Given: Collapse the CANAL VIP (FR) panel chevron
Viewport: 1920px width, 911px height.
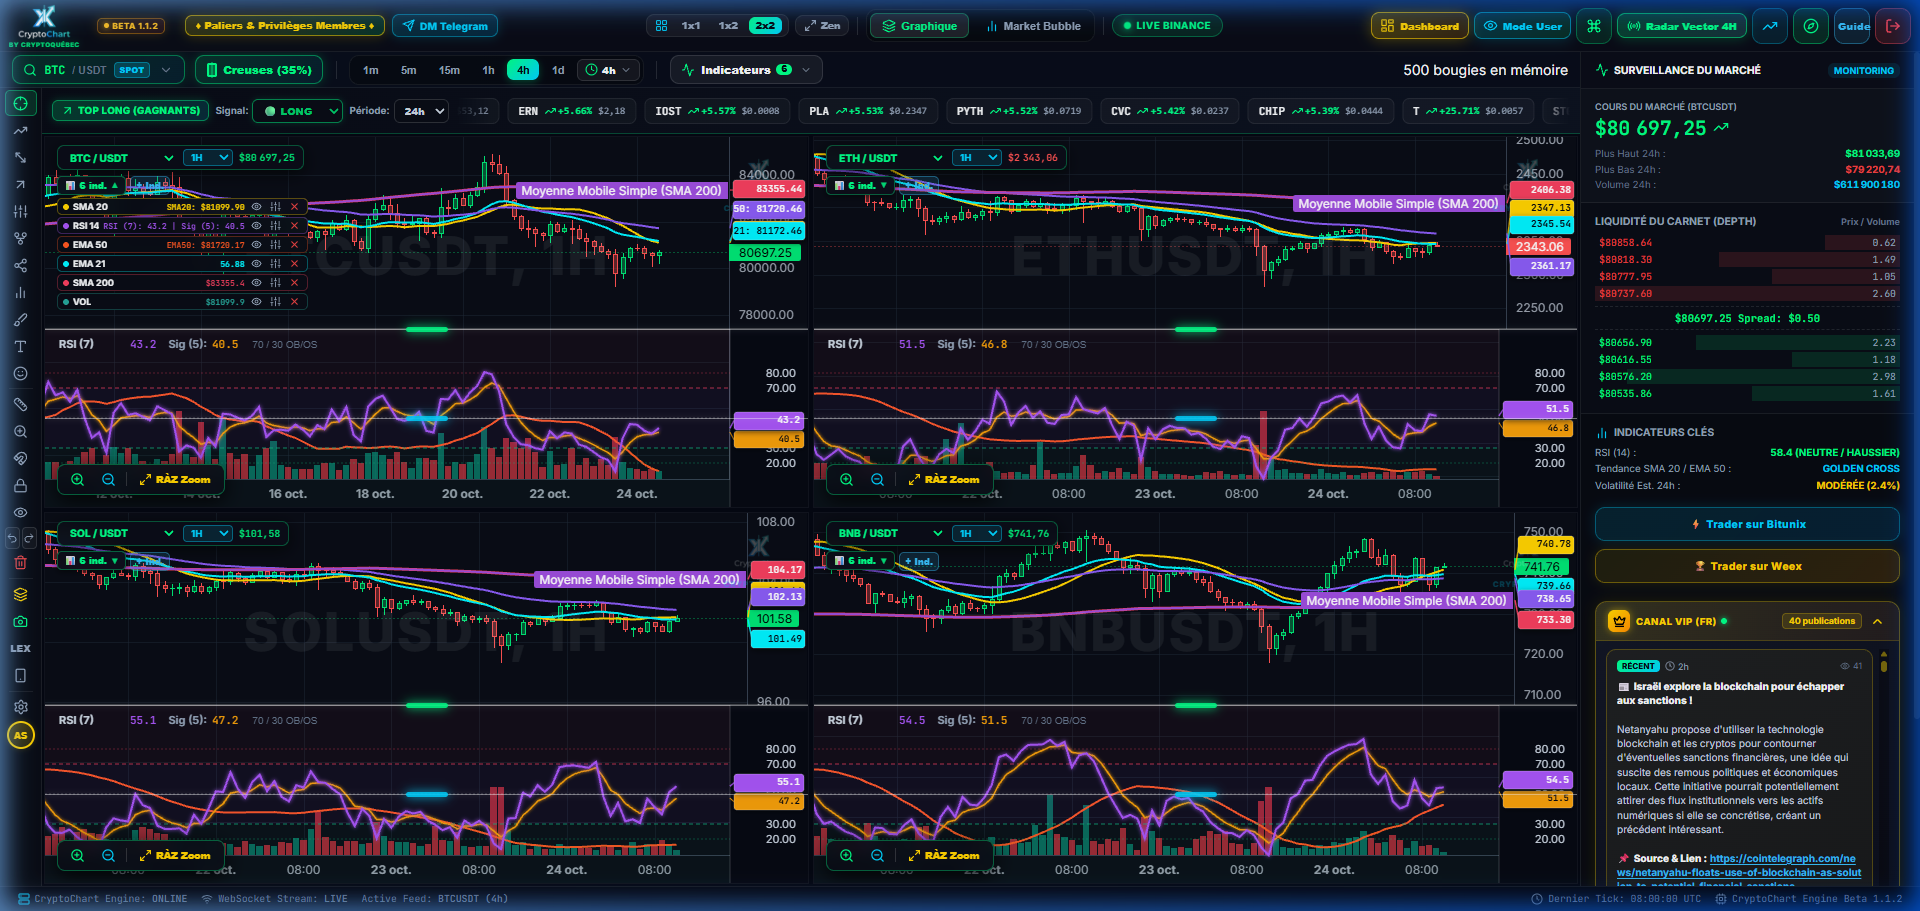Looking at the screenshot, I should point(1878,622).
